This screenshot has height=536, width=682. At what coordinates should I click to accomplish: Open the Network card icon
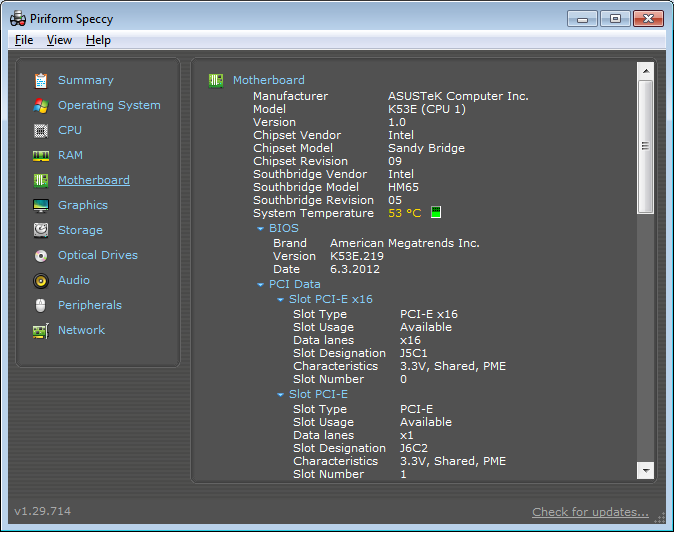pos(41,331)
